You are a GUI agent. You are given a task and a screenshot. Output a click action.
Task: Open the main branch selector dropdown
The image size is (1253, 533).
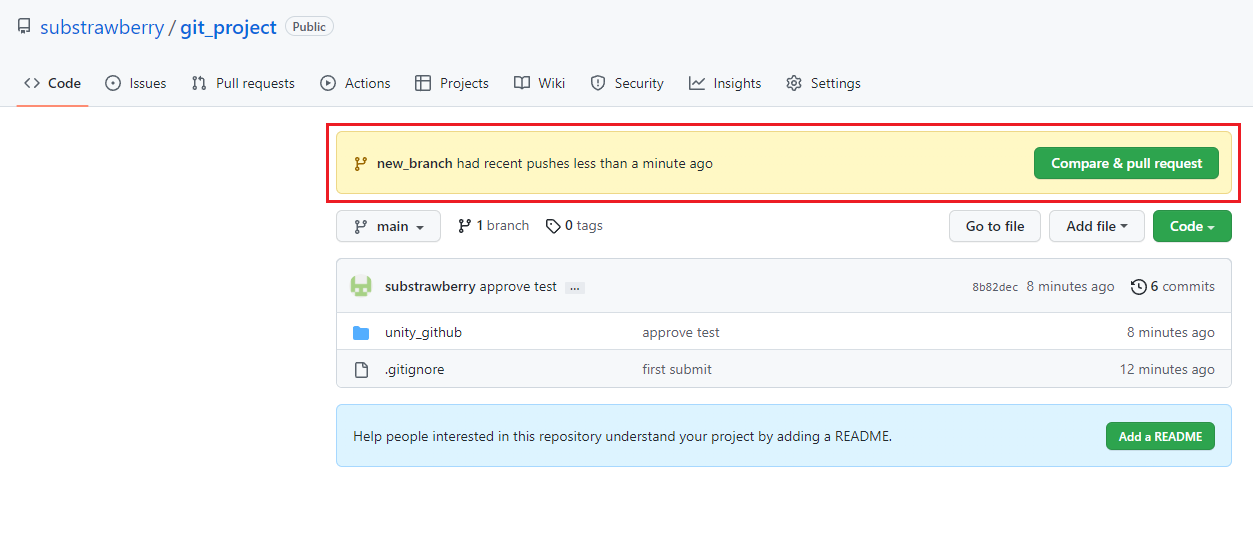[x=389, y=226]
